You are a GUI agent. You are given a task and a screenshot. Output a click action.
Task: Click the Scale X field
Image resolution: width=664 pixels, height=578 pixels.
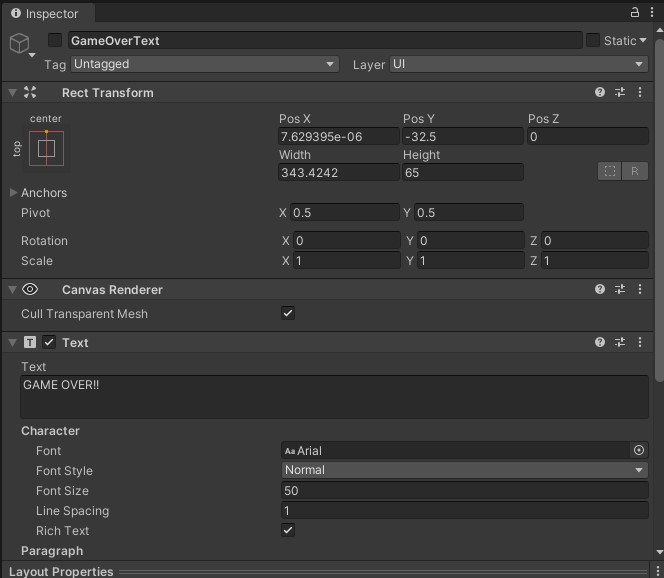click(x=347, y=260)
